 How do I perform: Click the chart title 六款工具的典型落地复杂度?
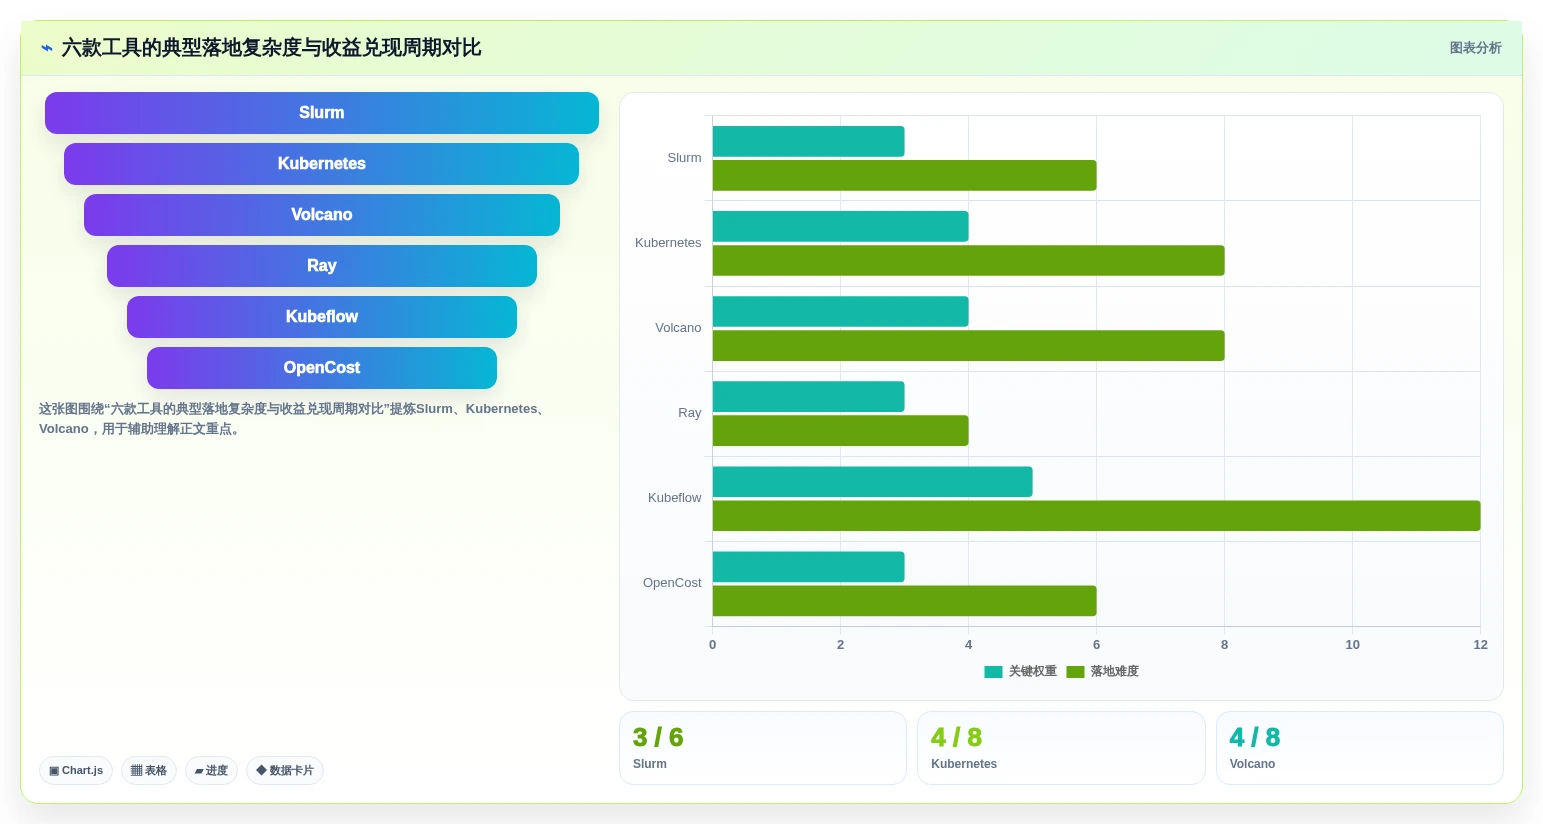pos(272,48)
